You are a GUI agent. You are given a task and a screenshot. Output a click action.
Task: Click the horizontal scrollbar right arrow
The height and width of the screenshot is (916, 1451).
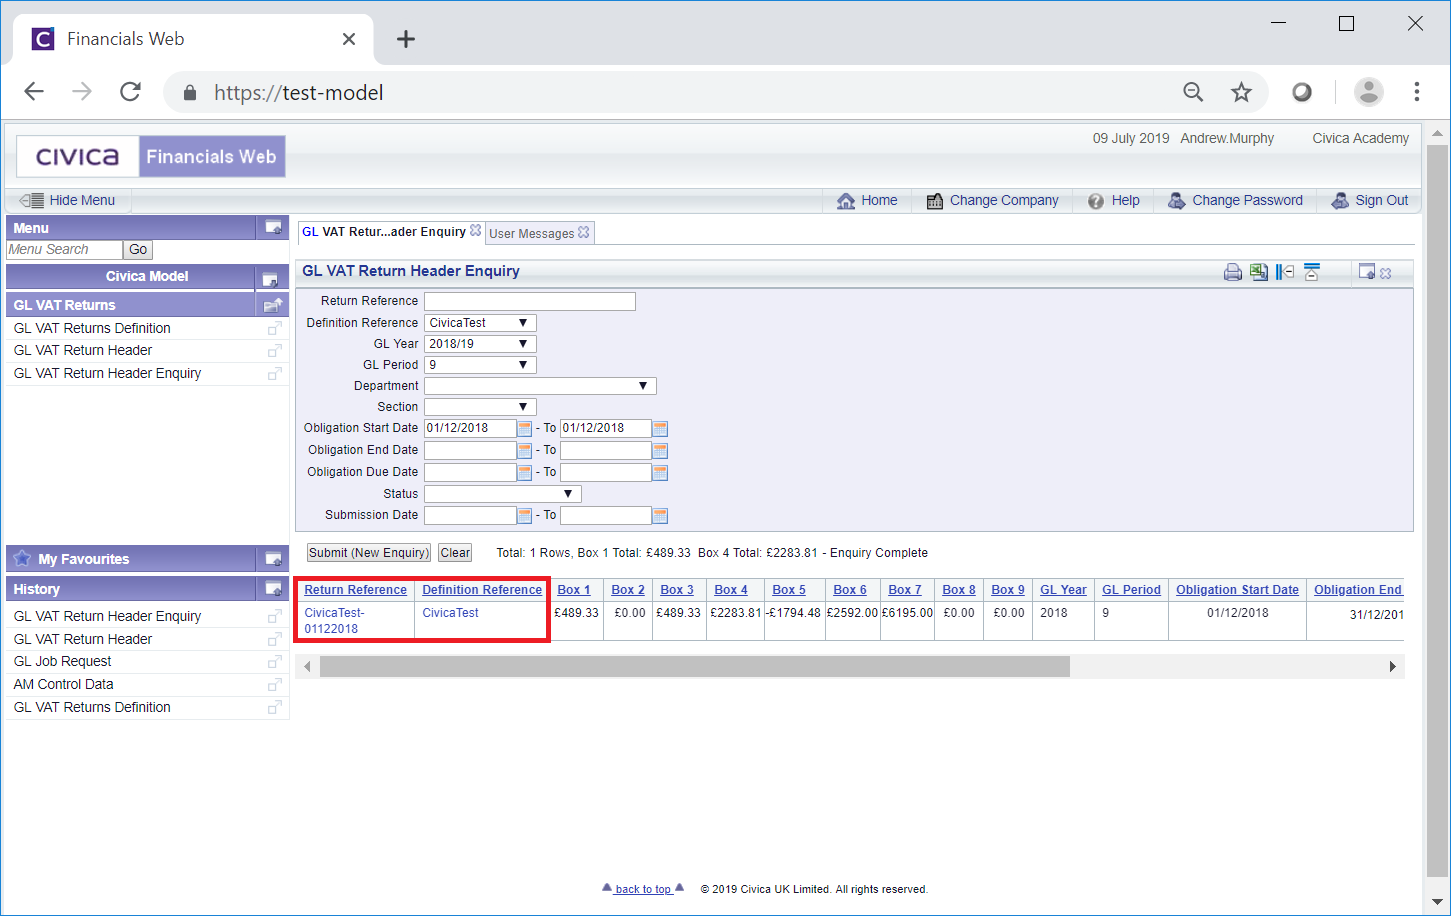[x=1393, y=667]
